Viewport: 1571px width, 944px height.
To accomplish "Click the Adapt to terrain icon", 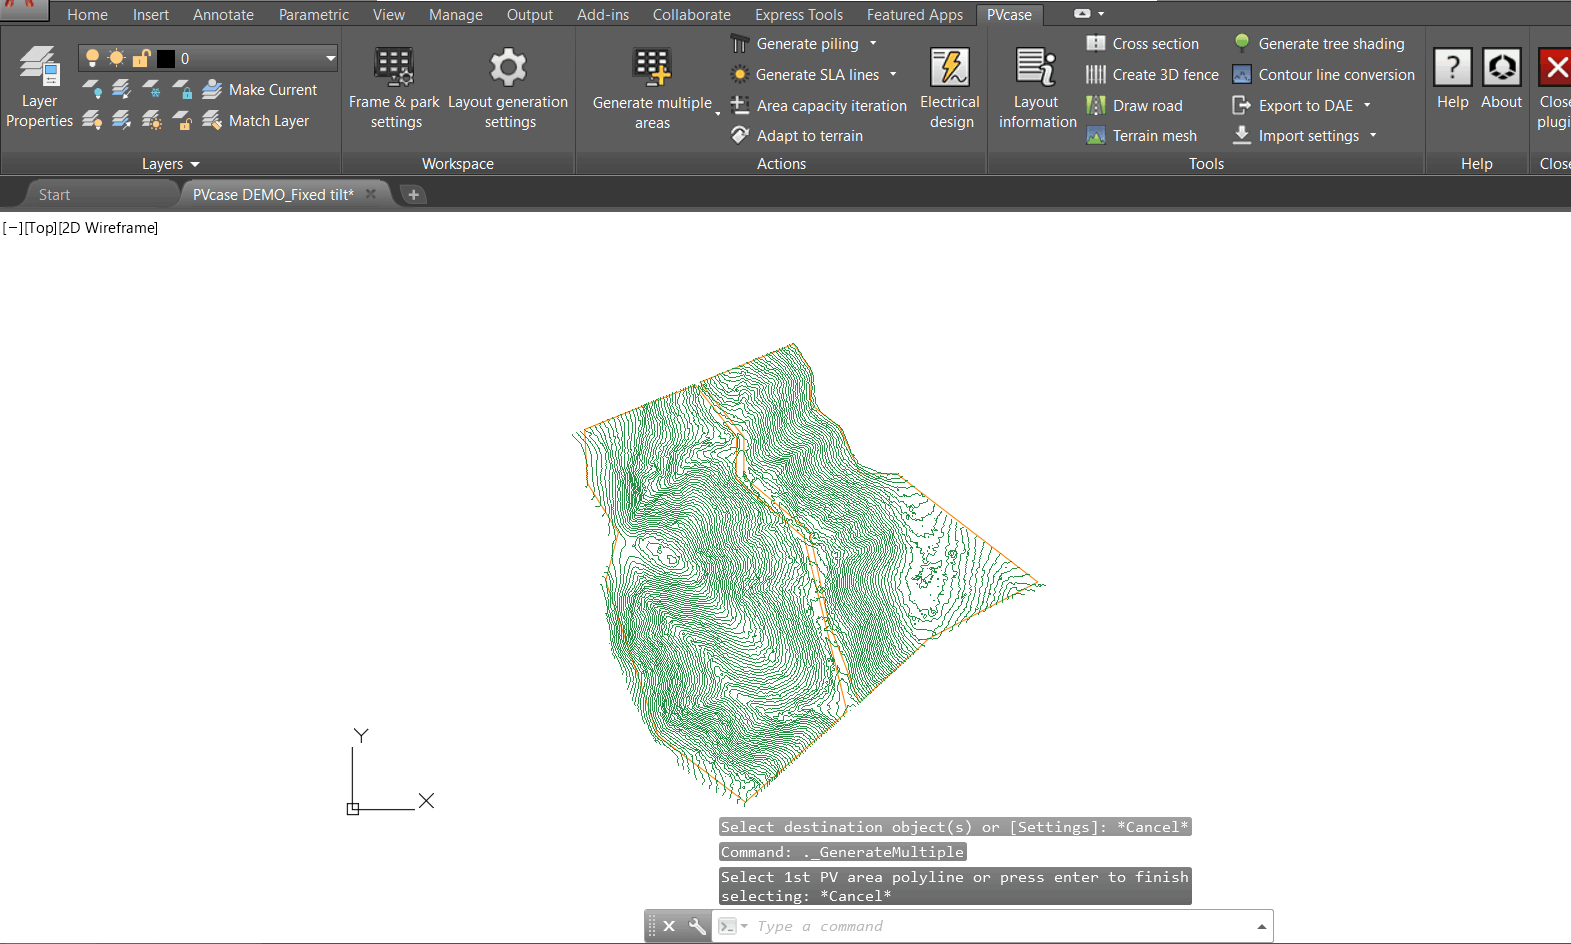I will click(x=740, y=135).
